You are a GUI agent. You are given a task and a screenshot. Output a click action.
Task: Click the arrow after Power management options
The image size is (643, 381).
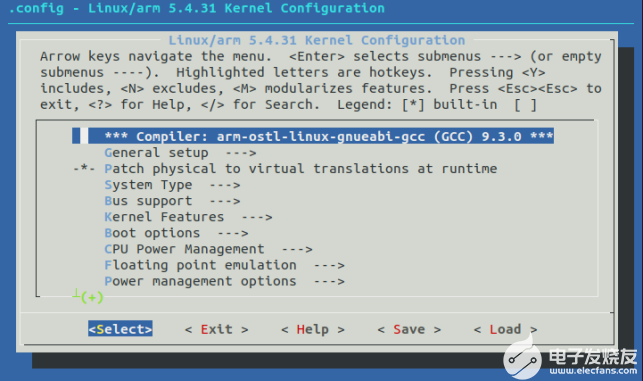click(329, 282)
